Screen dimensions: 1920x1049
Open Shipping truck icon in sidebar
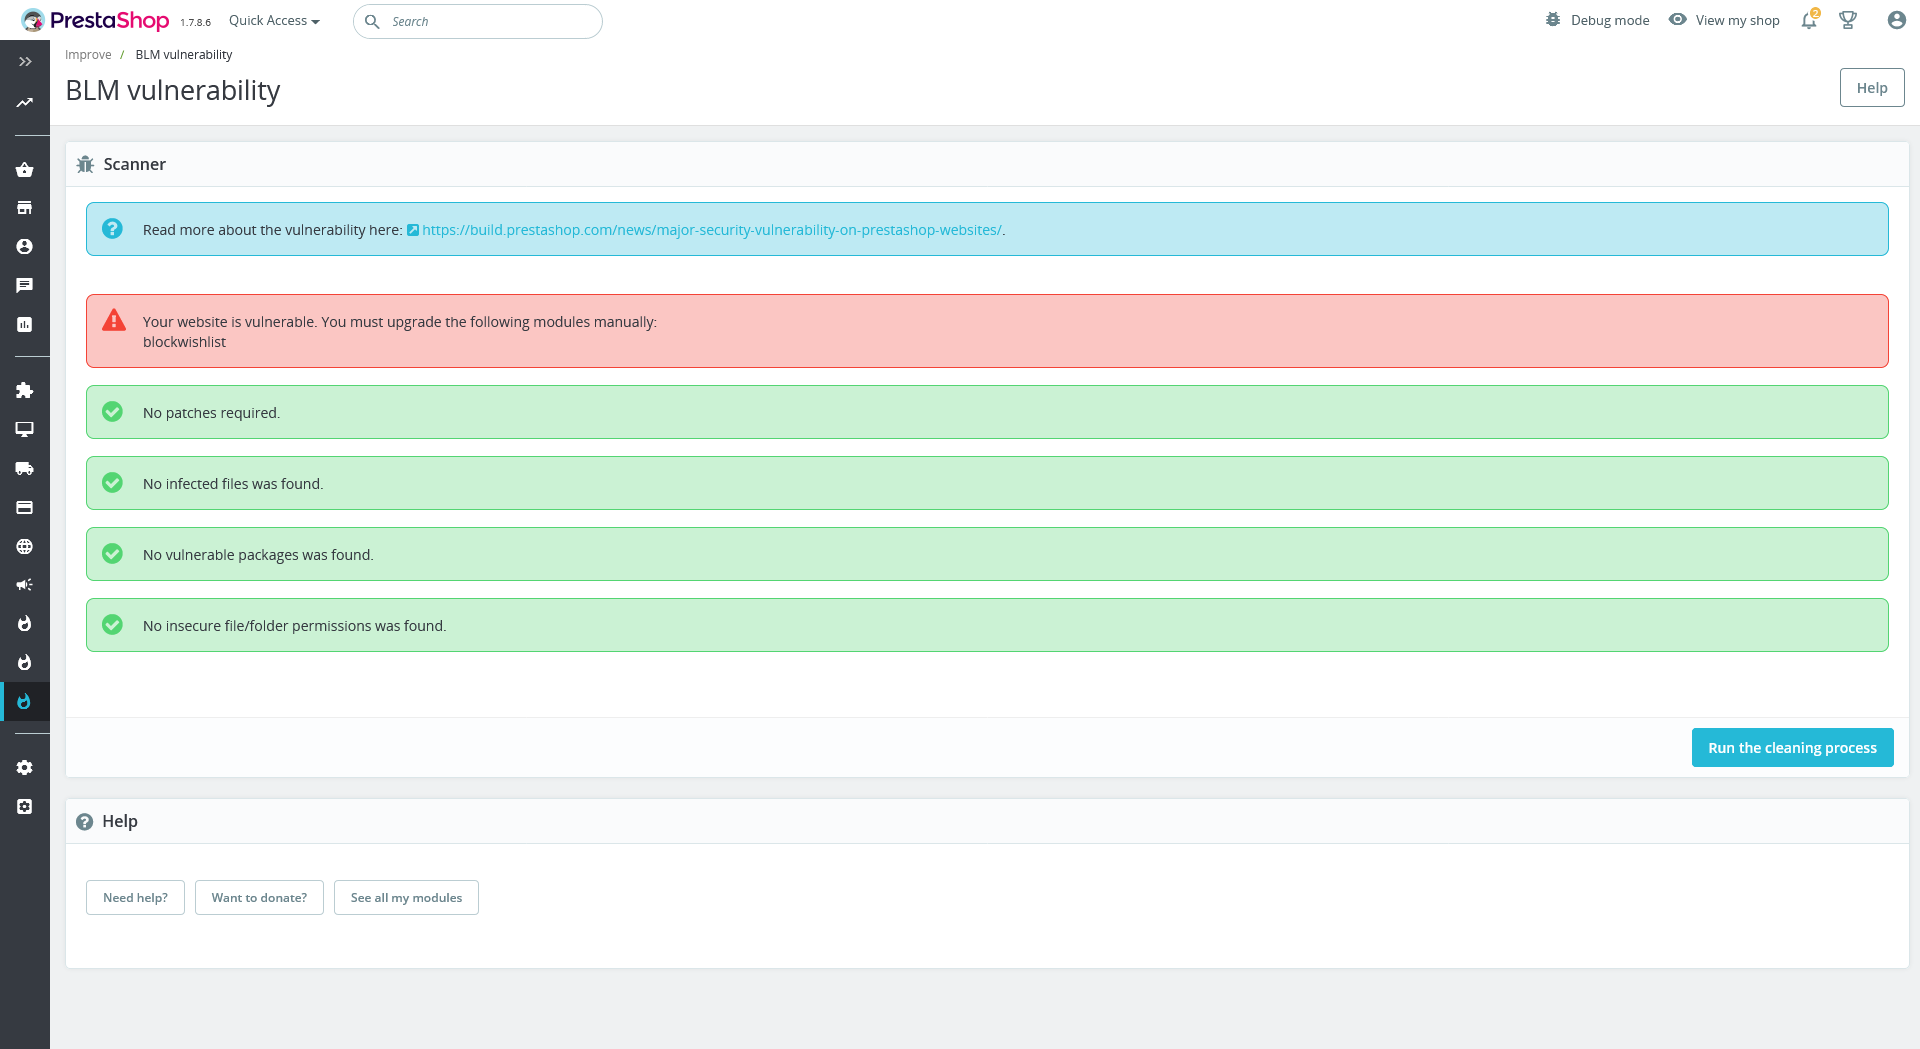[25, 468]
